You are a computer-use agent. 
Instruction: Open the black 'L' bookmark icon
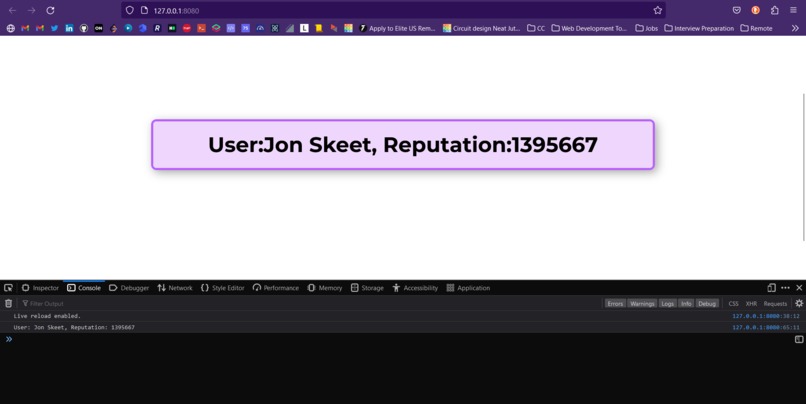(x=304, y=28)
